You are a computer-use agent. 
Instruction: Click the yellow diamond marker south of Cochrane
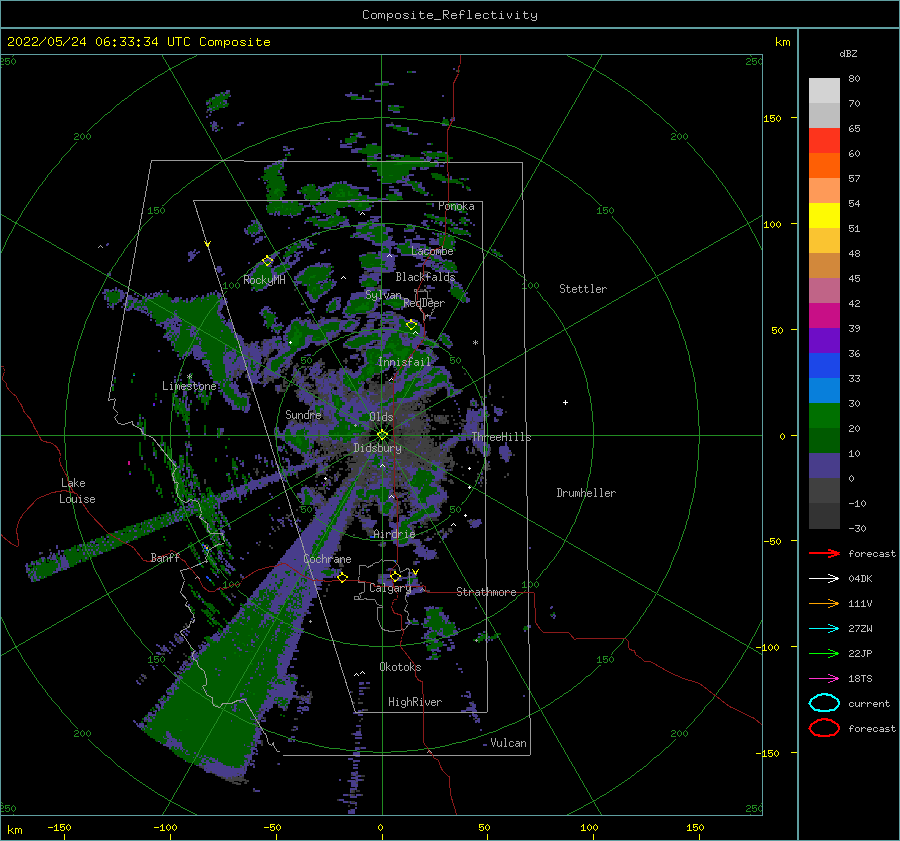343,577
